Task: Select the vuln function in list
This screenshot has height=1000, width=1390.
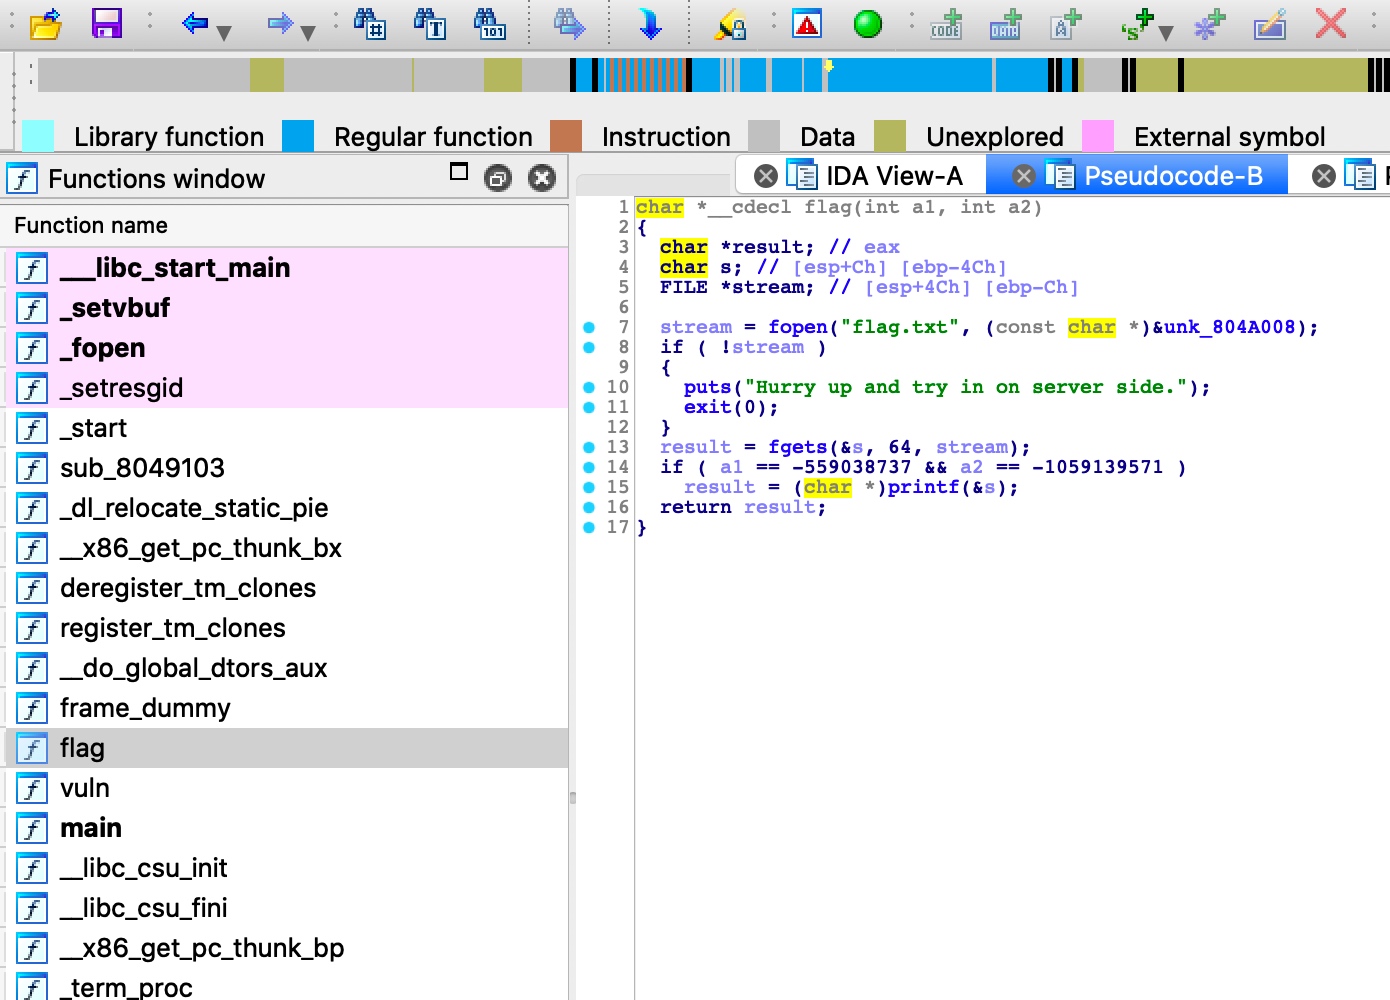Action: [85, 788]
